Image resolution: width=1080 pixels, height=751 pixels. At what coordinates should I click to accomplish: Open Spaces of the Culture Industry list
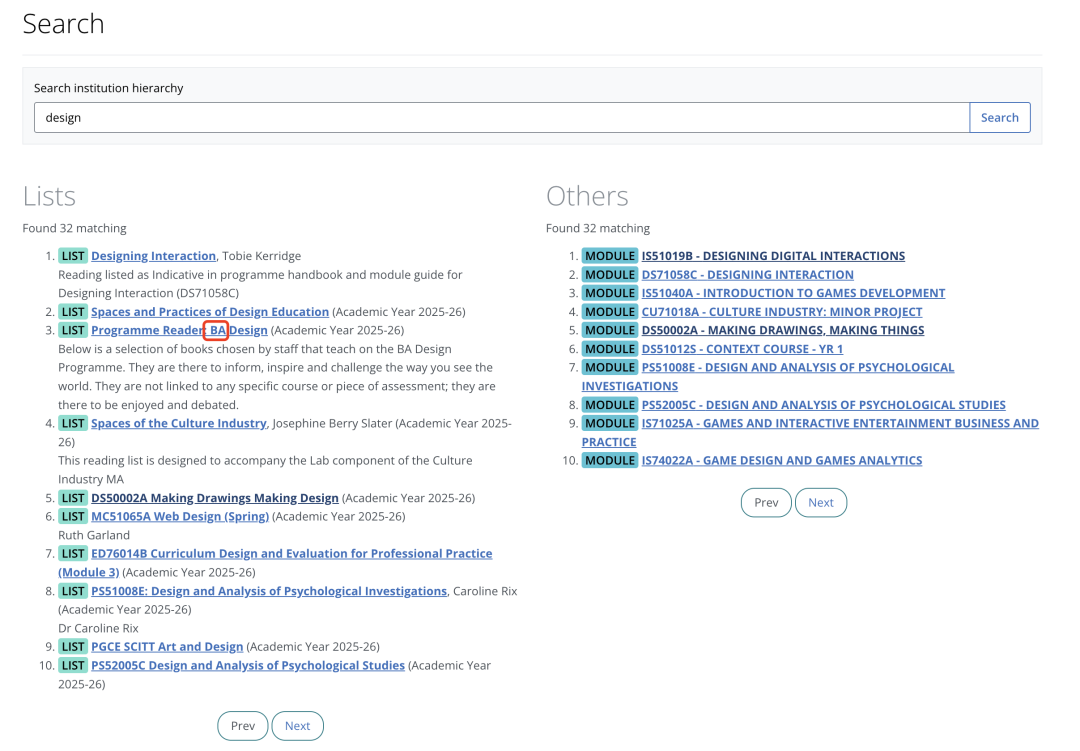(x=178, y=423)
